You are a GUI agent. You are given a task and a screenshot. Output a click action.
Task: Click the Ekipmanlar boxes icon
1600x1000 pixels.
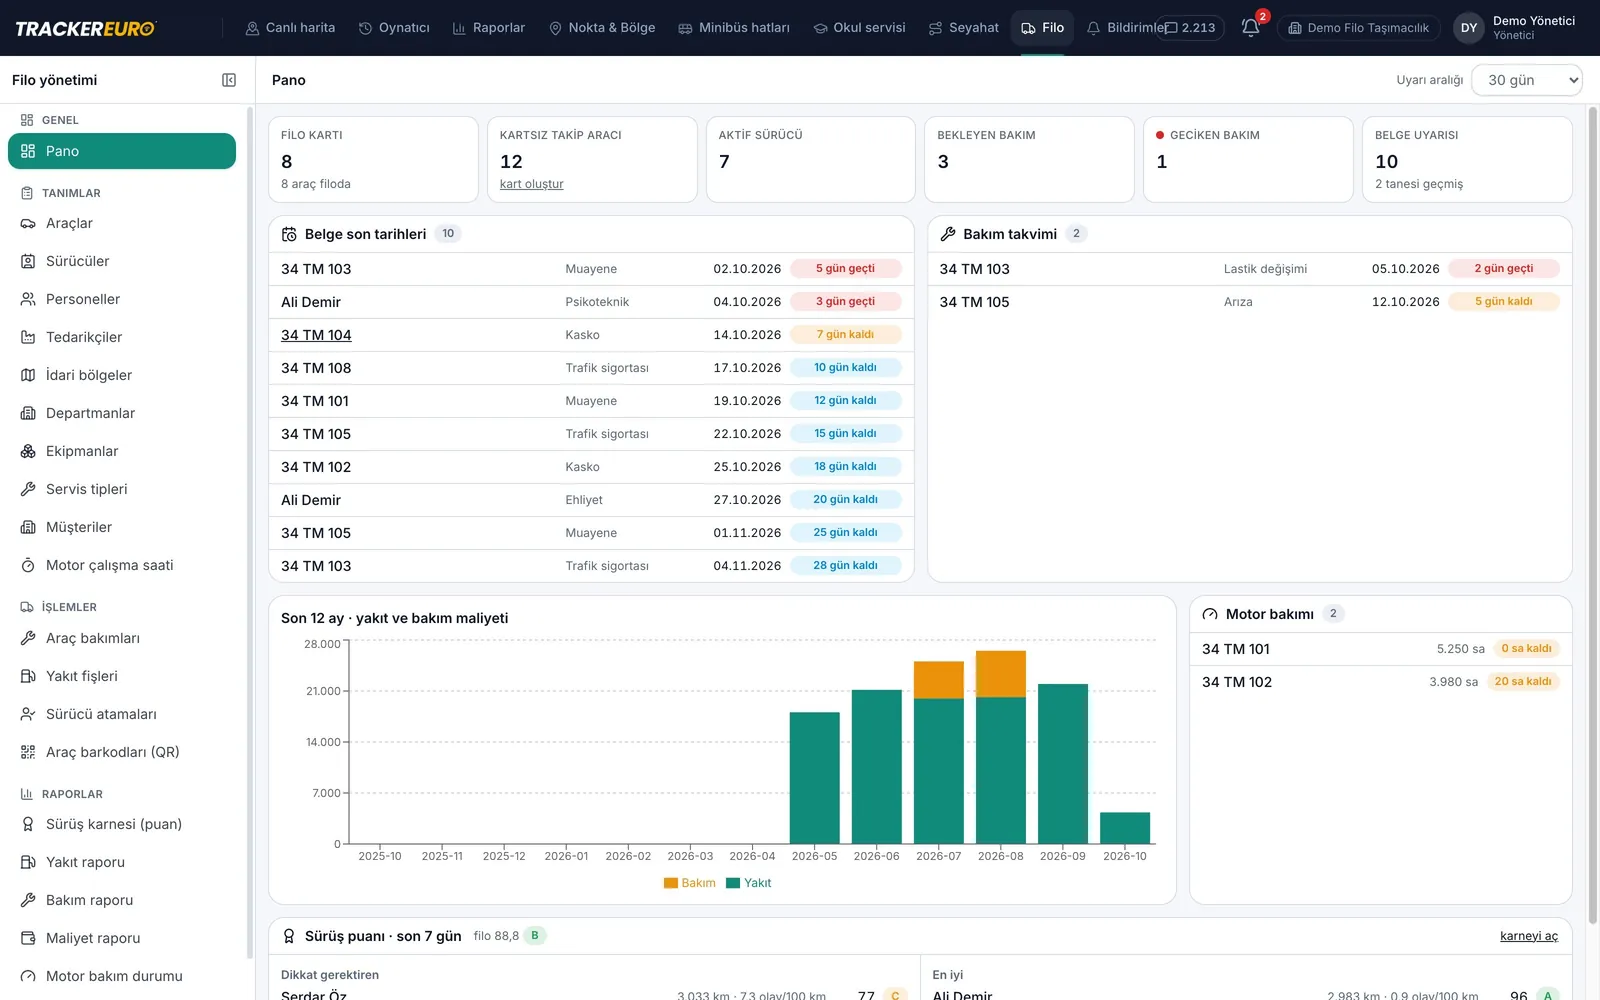pyautogui.click(x=28, y=451)
